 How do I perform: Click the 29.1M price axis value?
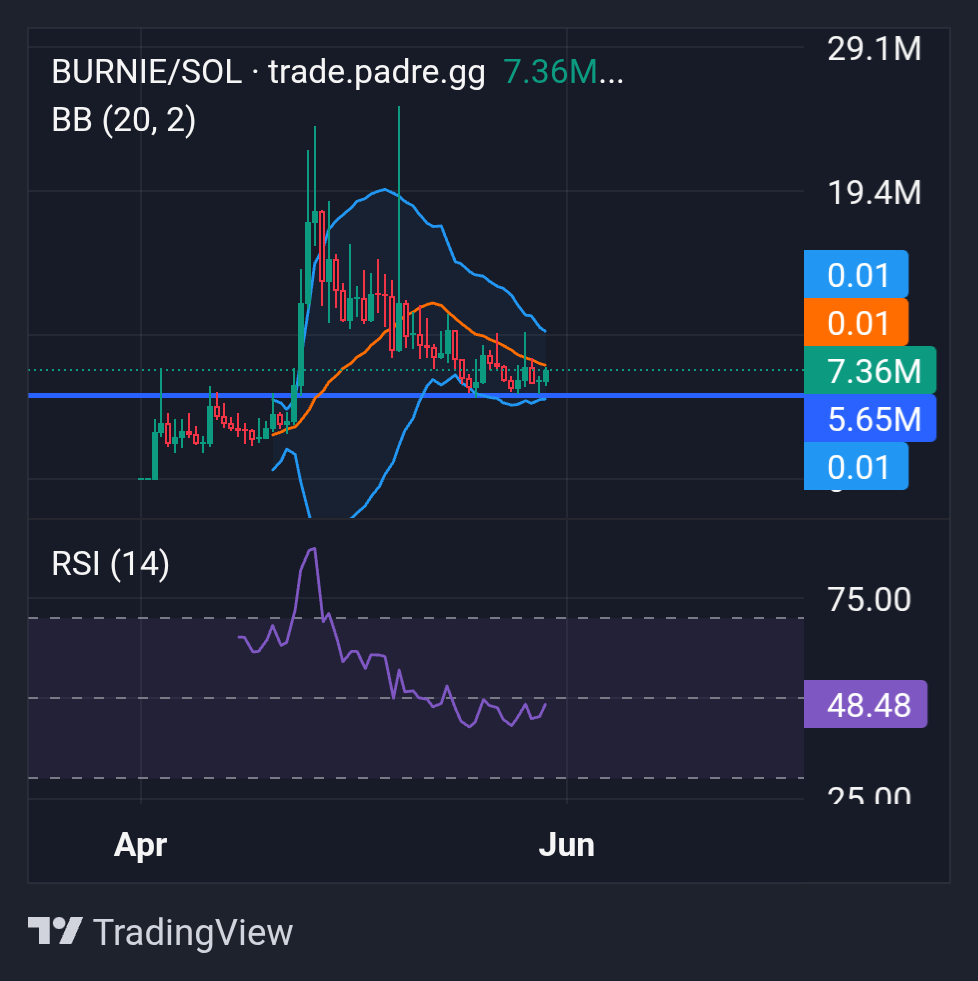pos(874,49)
